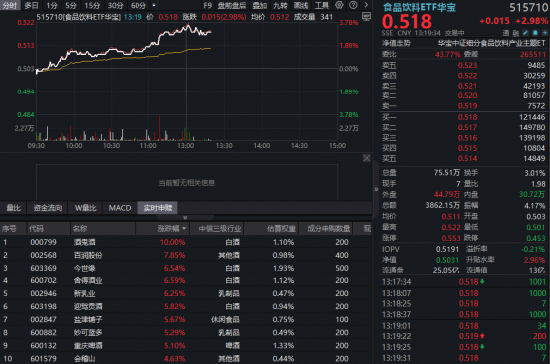The width and height of the screenshot is (550, 364).
Task: Open chart settings gear icon
Action: click(x=339, y=5)
